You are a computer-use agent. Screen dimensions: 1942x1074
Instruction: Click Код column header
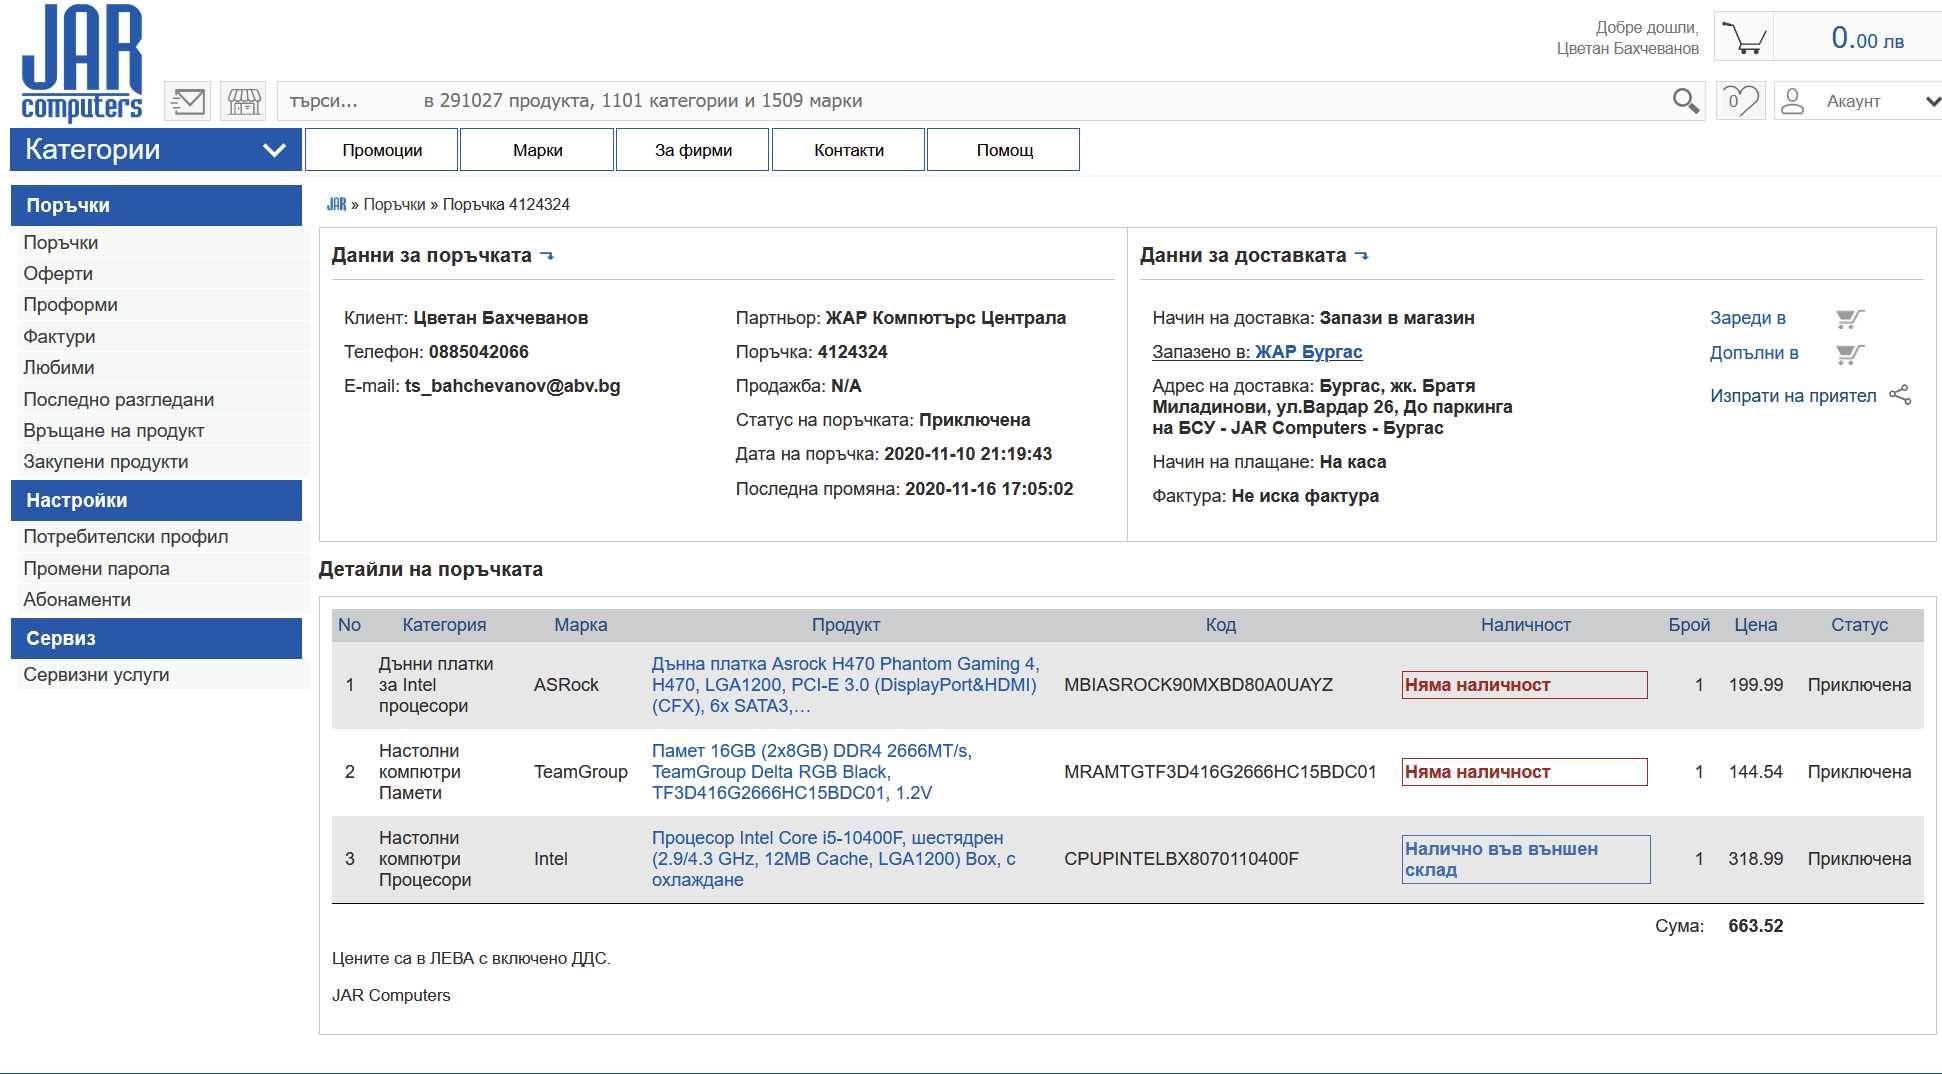coord(1220,625)
